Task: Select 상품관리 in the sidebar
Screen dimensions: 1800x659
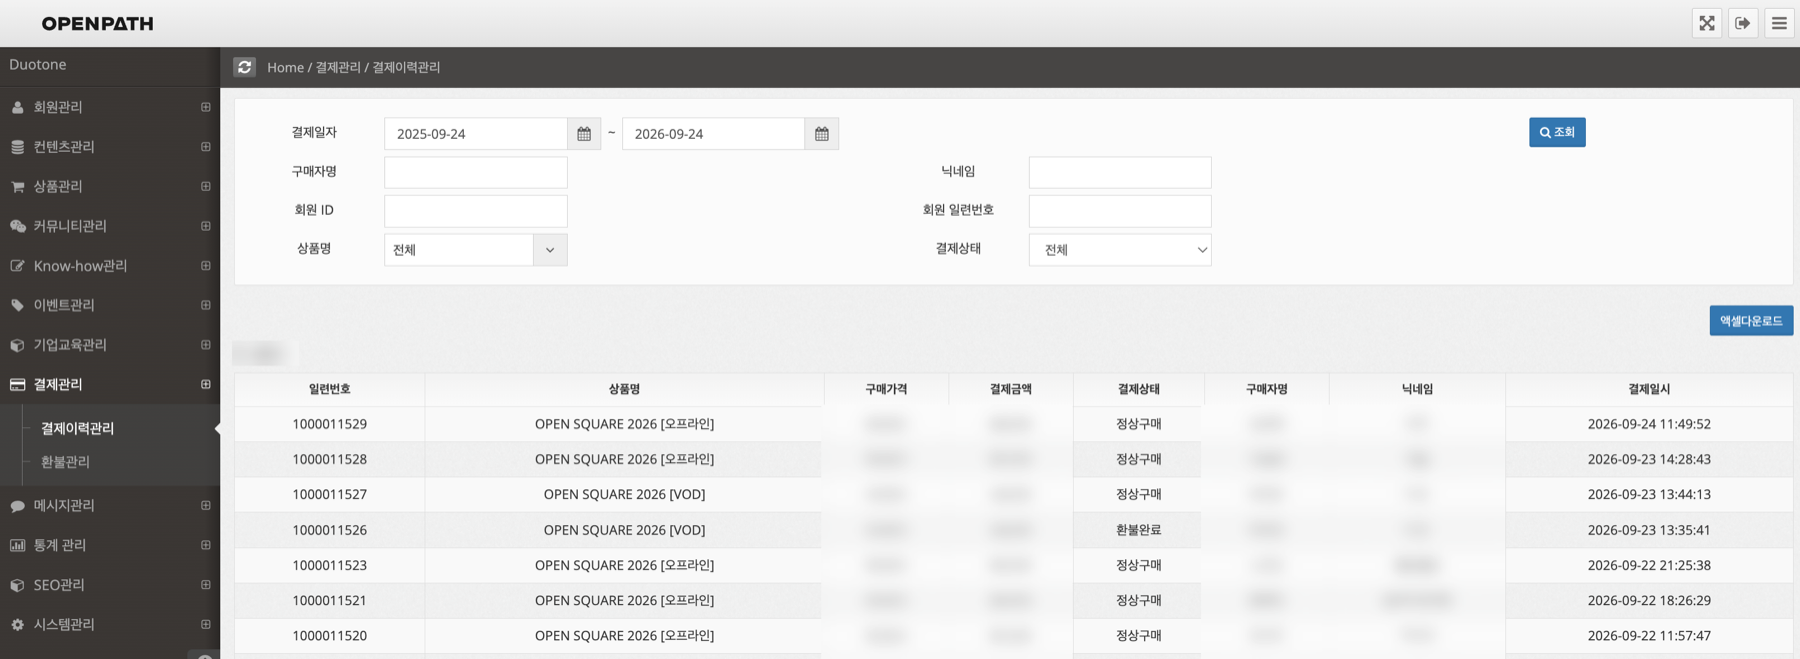Action: click(58, 187)
